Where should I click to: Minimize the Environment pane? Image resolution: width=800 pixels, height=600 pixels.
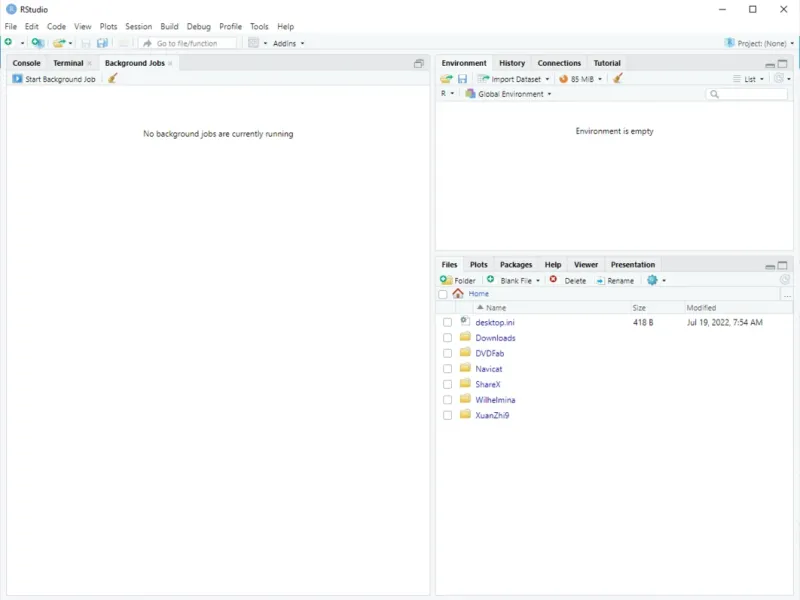tap(770, 64)
